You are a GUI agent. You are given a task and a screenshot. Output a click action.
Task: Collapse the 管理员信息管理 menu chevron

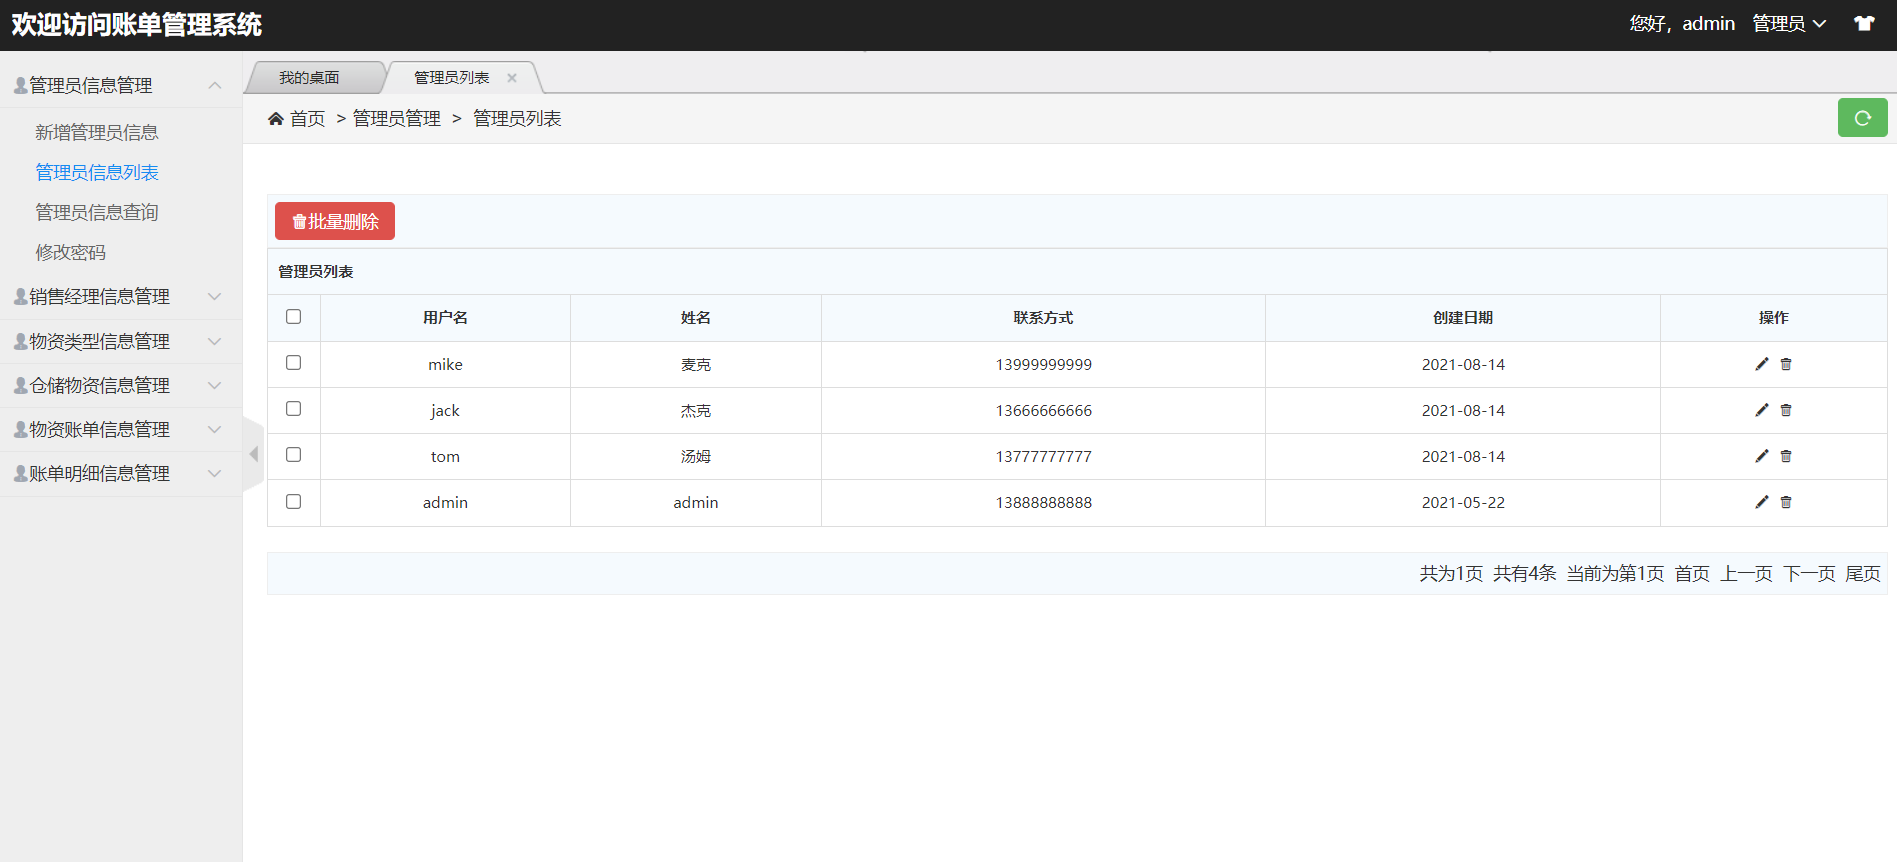[214, 86]
